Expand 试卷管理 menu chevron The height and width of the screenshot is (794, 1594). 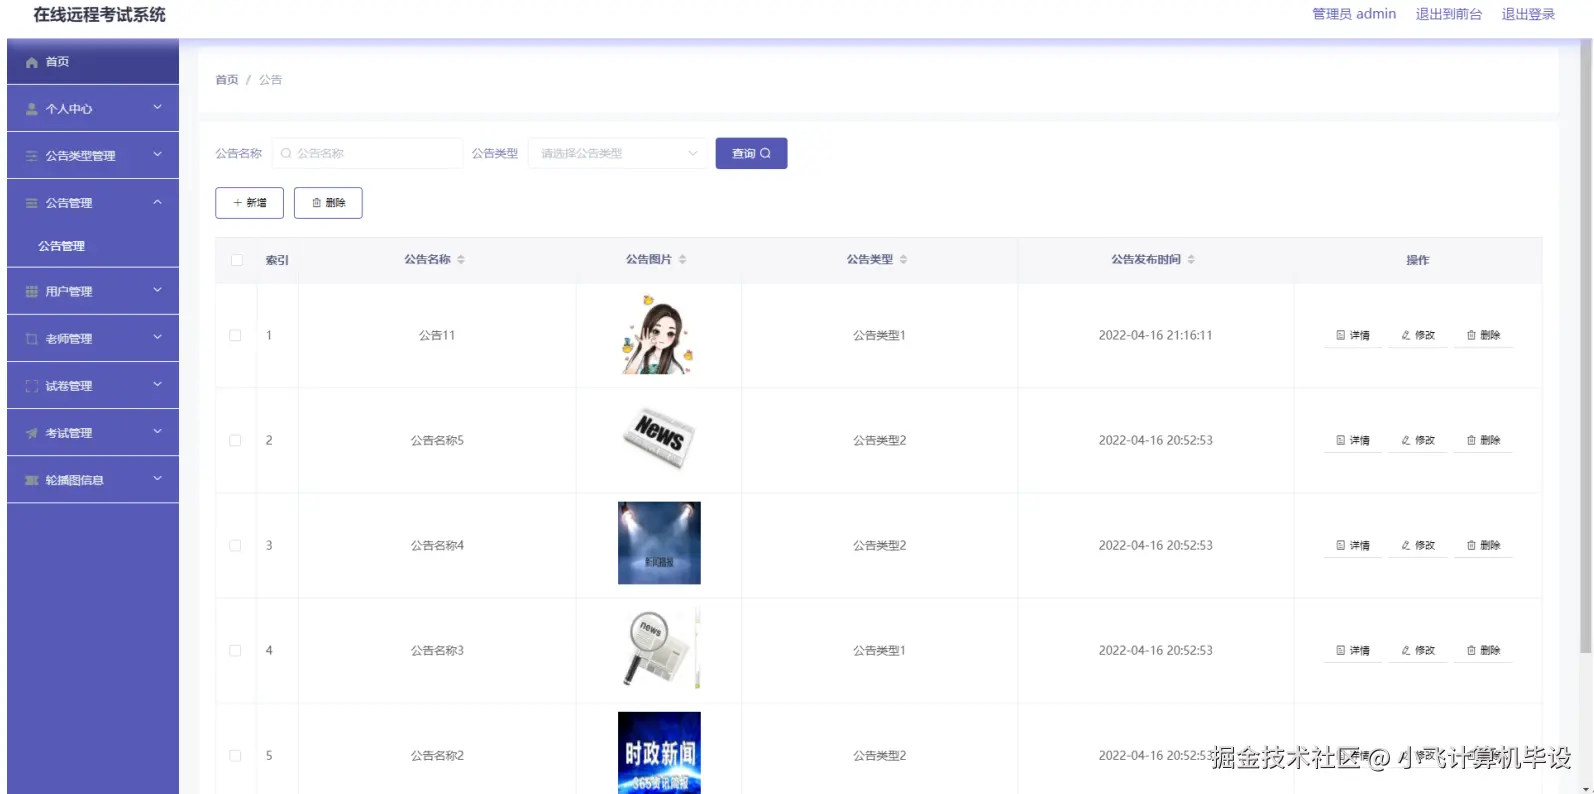pyautogui.click(x=157, y=384)
